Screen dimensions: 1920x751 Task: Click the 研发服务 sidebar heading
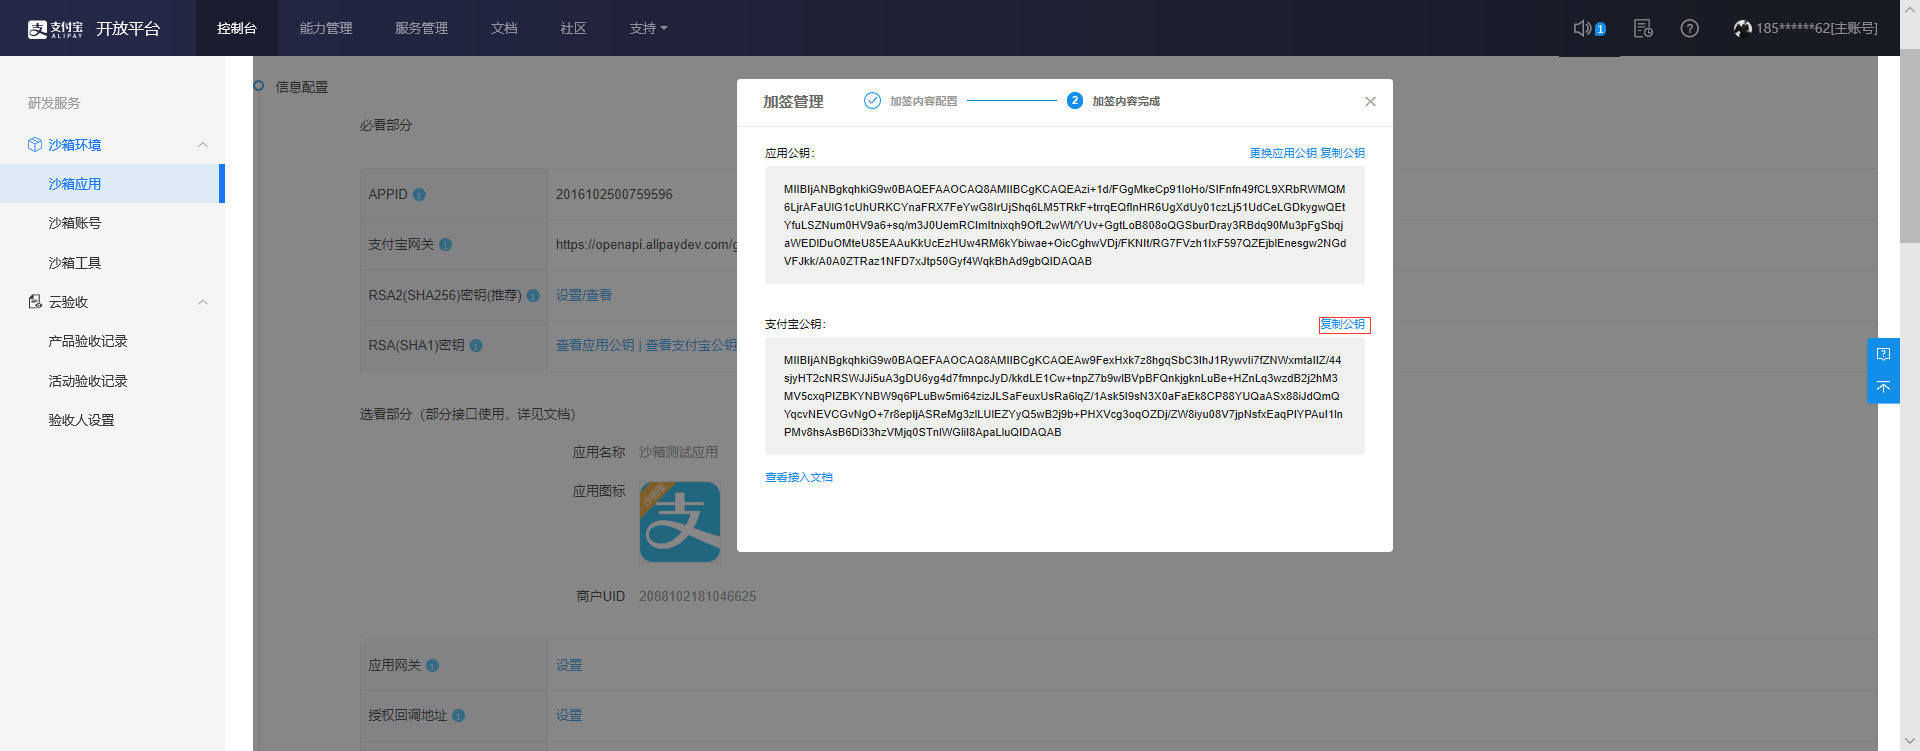pos(54,103)
